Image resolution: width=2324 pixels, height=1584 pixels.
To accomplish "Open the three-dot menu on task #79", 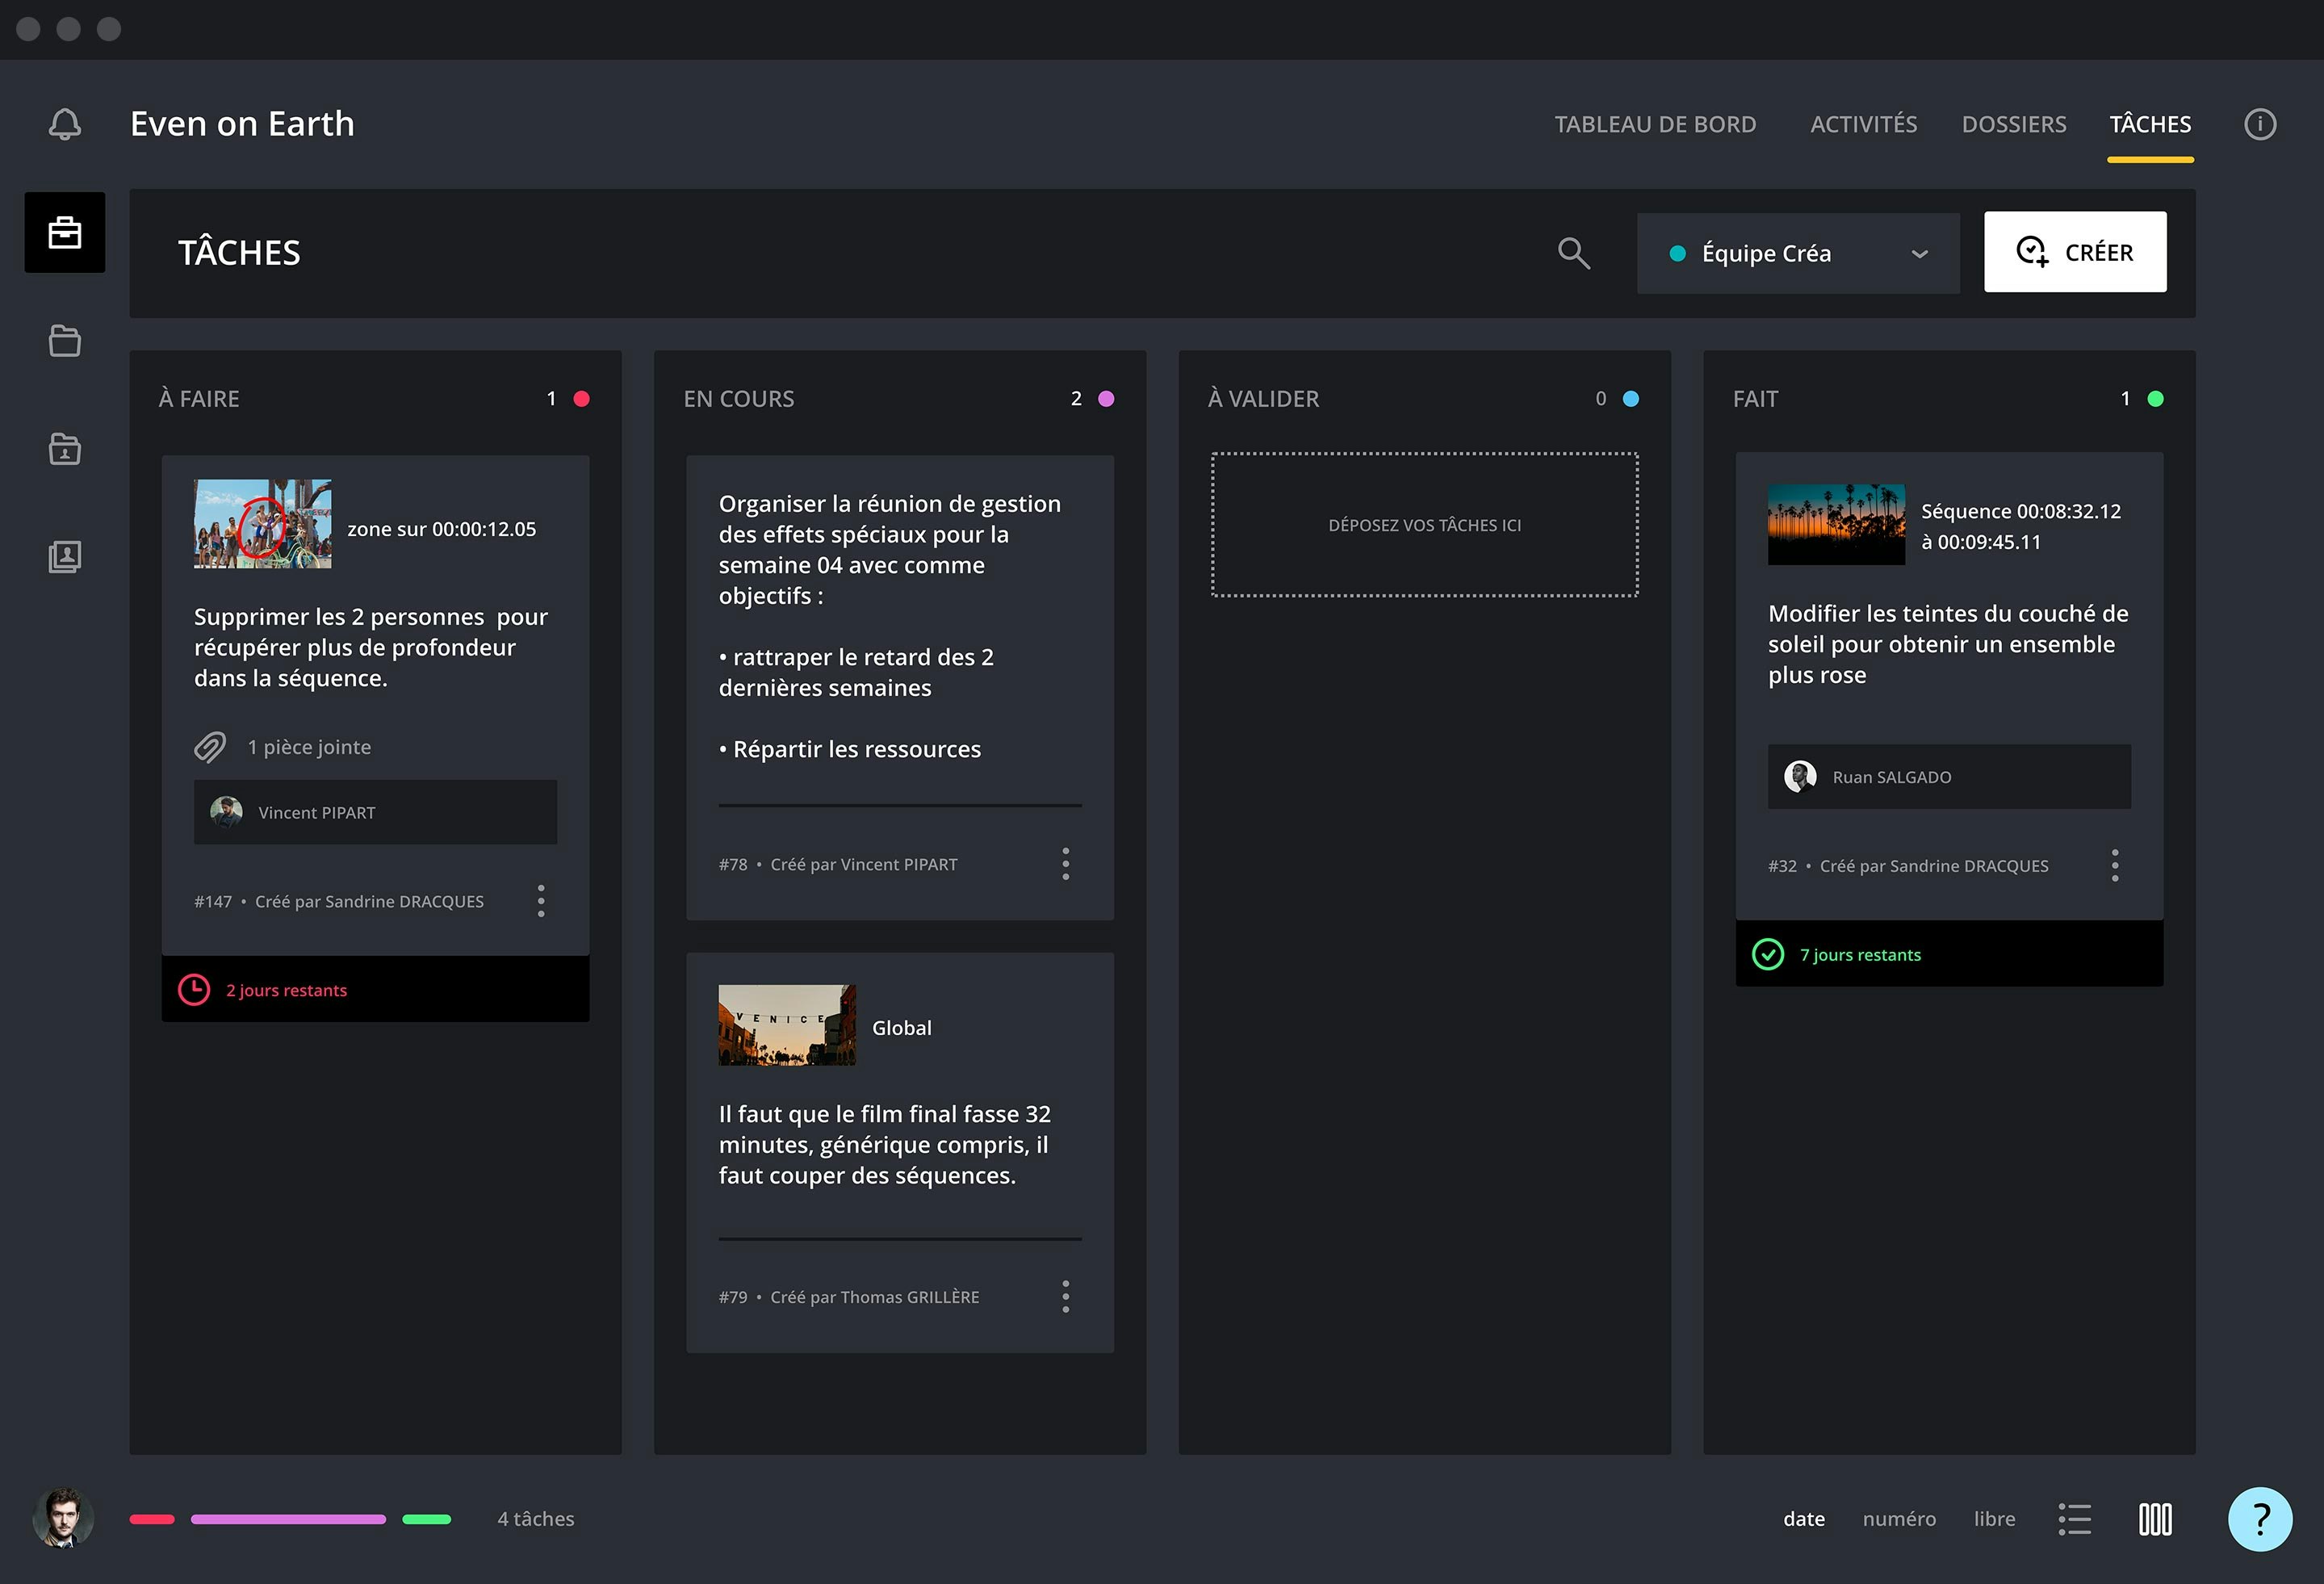I will (1065, 1297).
